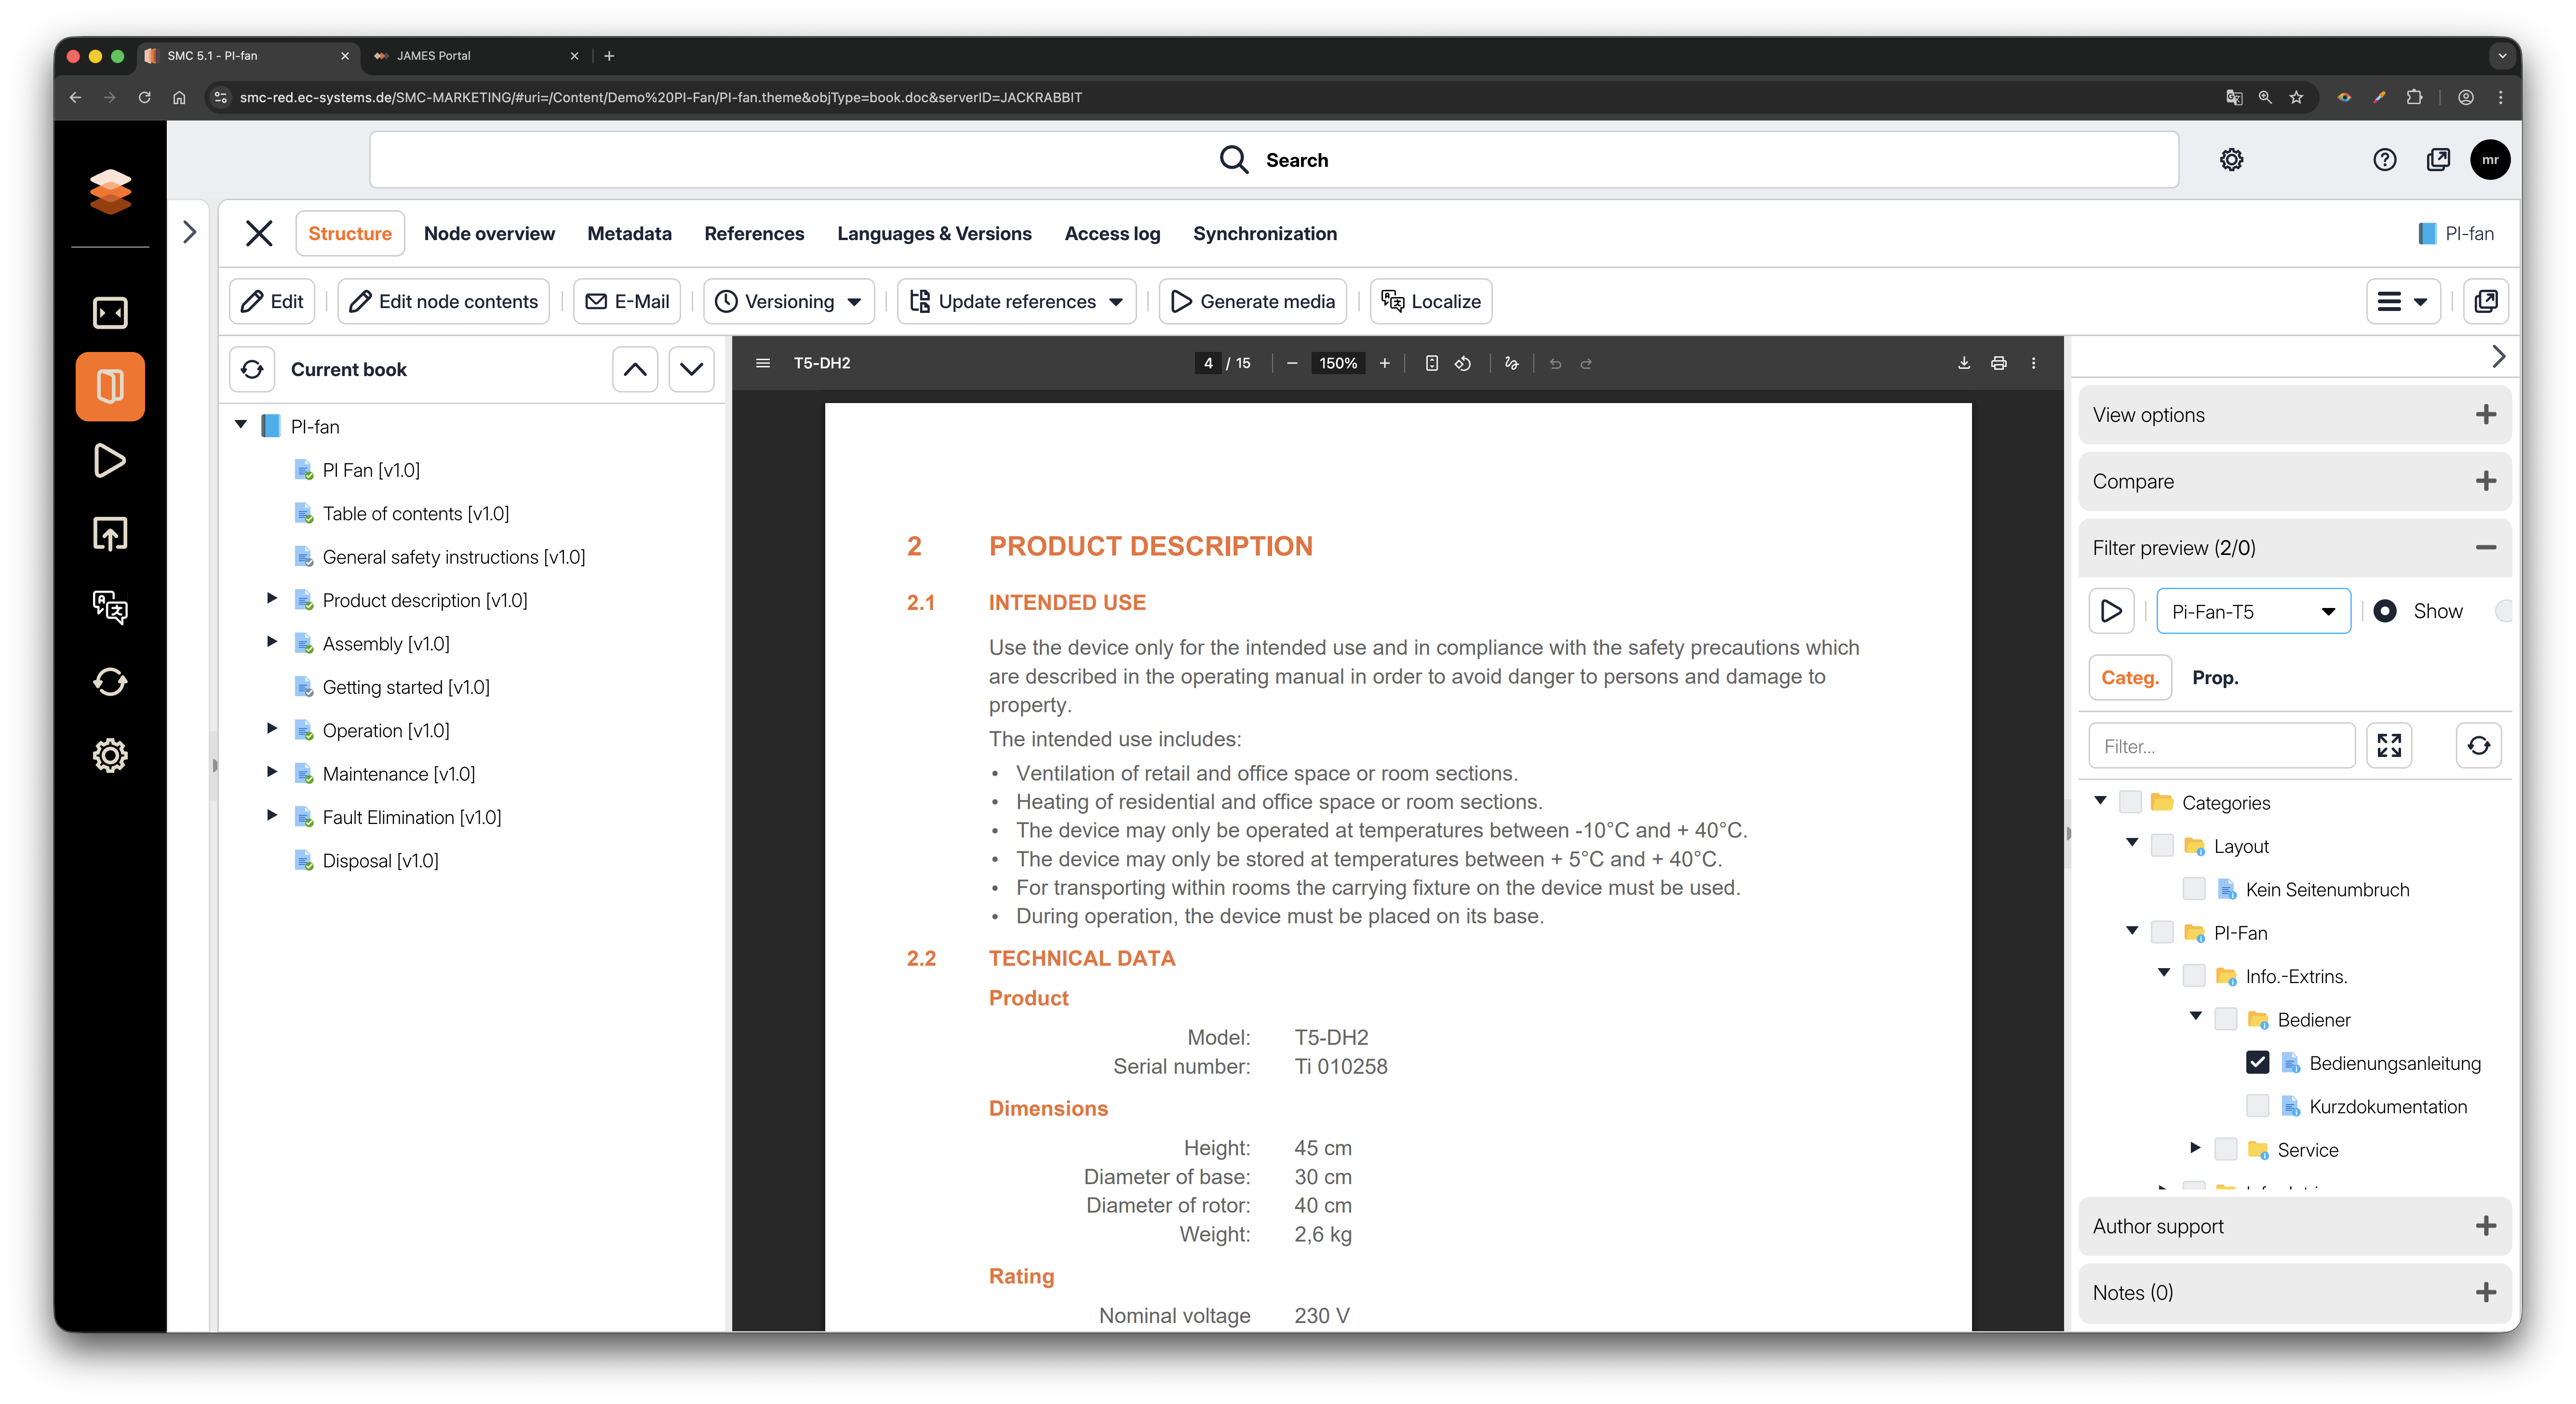Switch to the Metadata tab

tap(629, 233)
